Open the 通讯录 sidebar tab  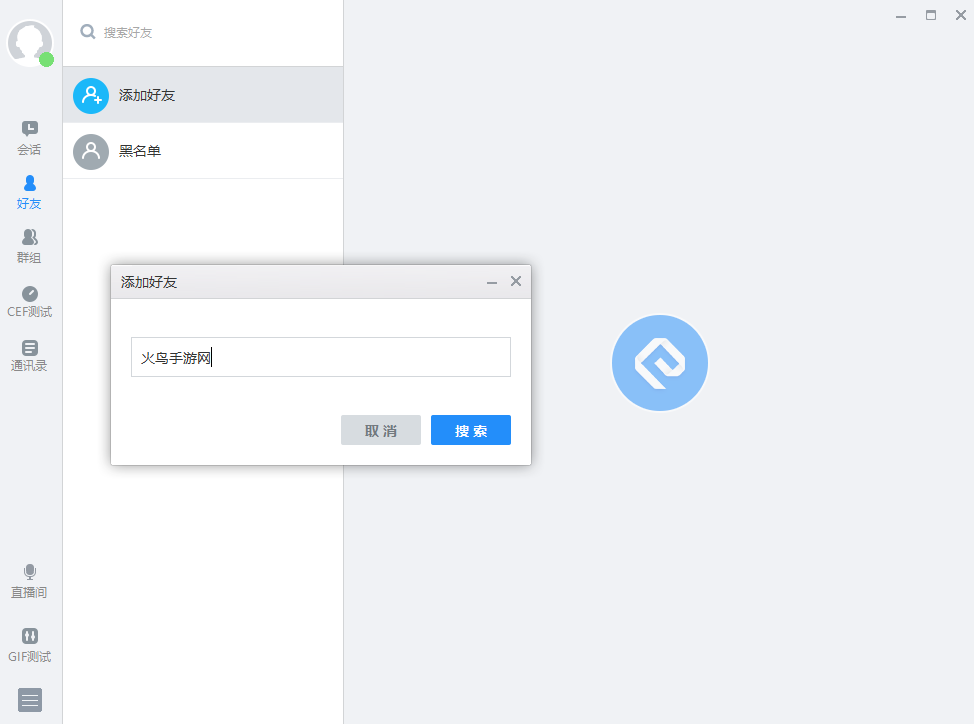29,356
